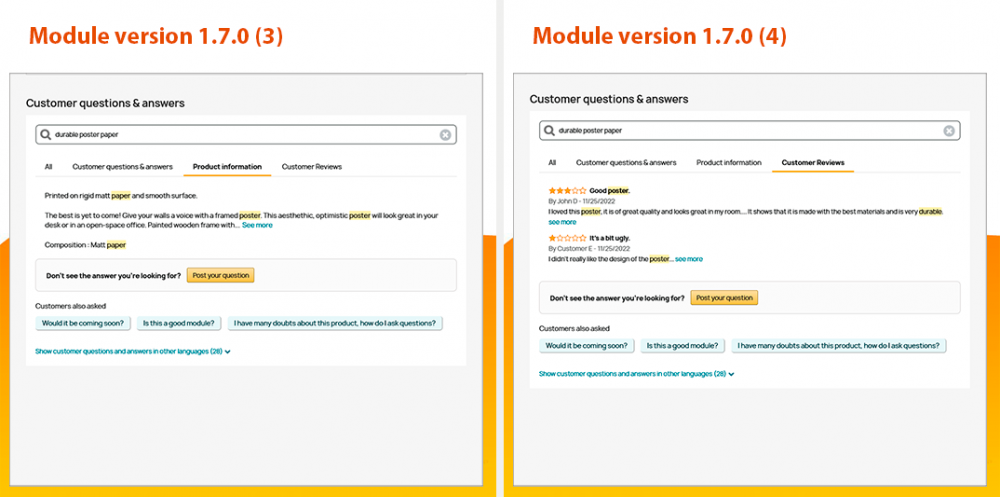Click 'I have many doubts' question chip in left panel
The height and width of the screenshot is (497, 1000).
[x=335, y=323]
